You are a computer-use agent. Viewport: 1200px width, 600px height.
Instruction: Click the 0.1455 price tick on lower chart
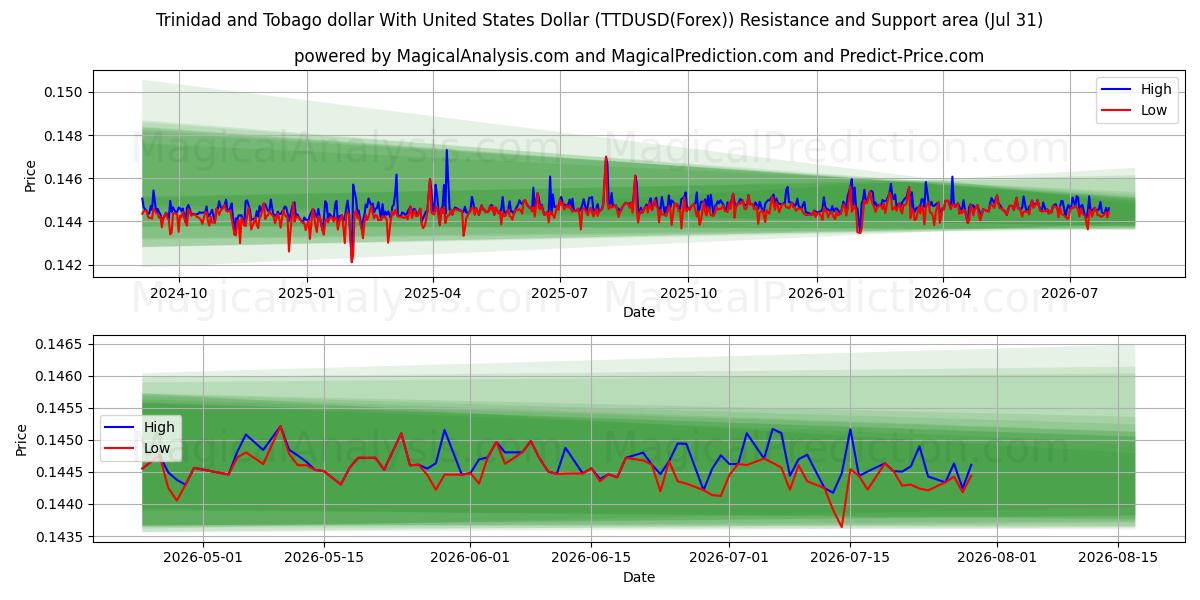(60, 408)
